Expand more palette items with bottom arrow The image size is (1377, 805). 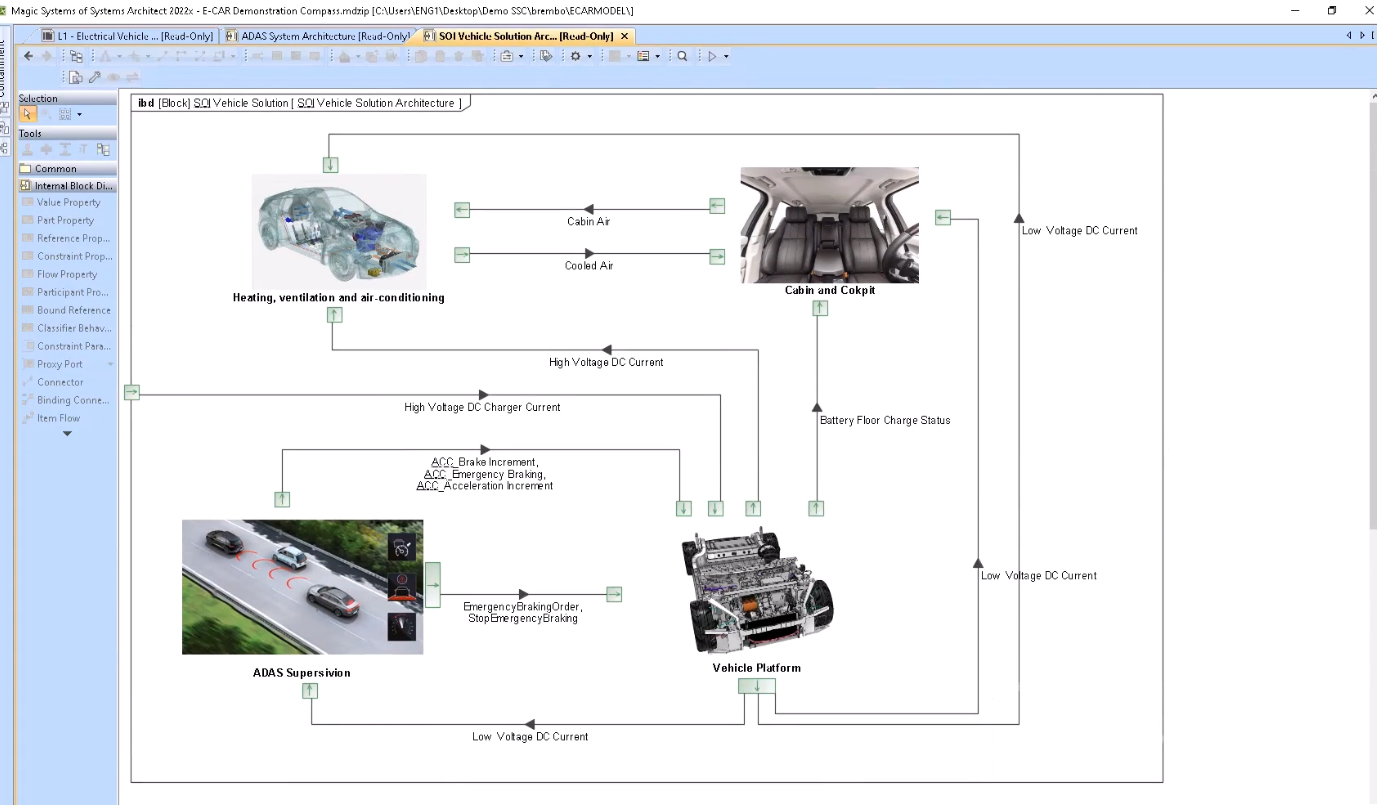coord(67,434)
